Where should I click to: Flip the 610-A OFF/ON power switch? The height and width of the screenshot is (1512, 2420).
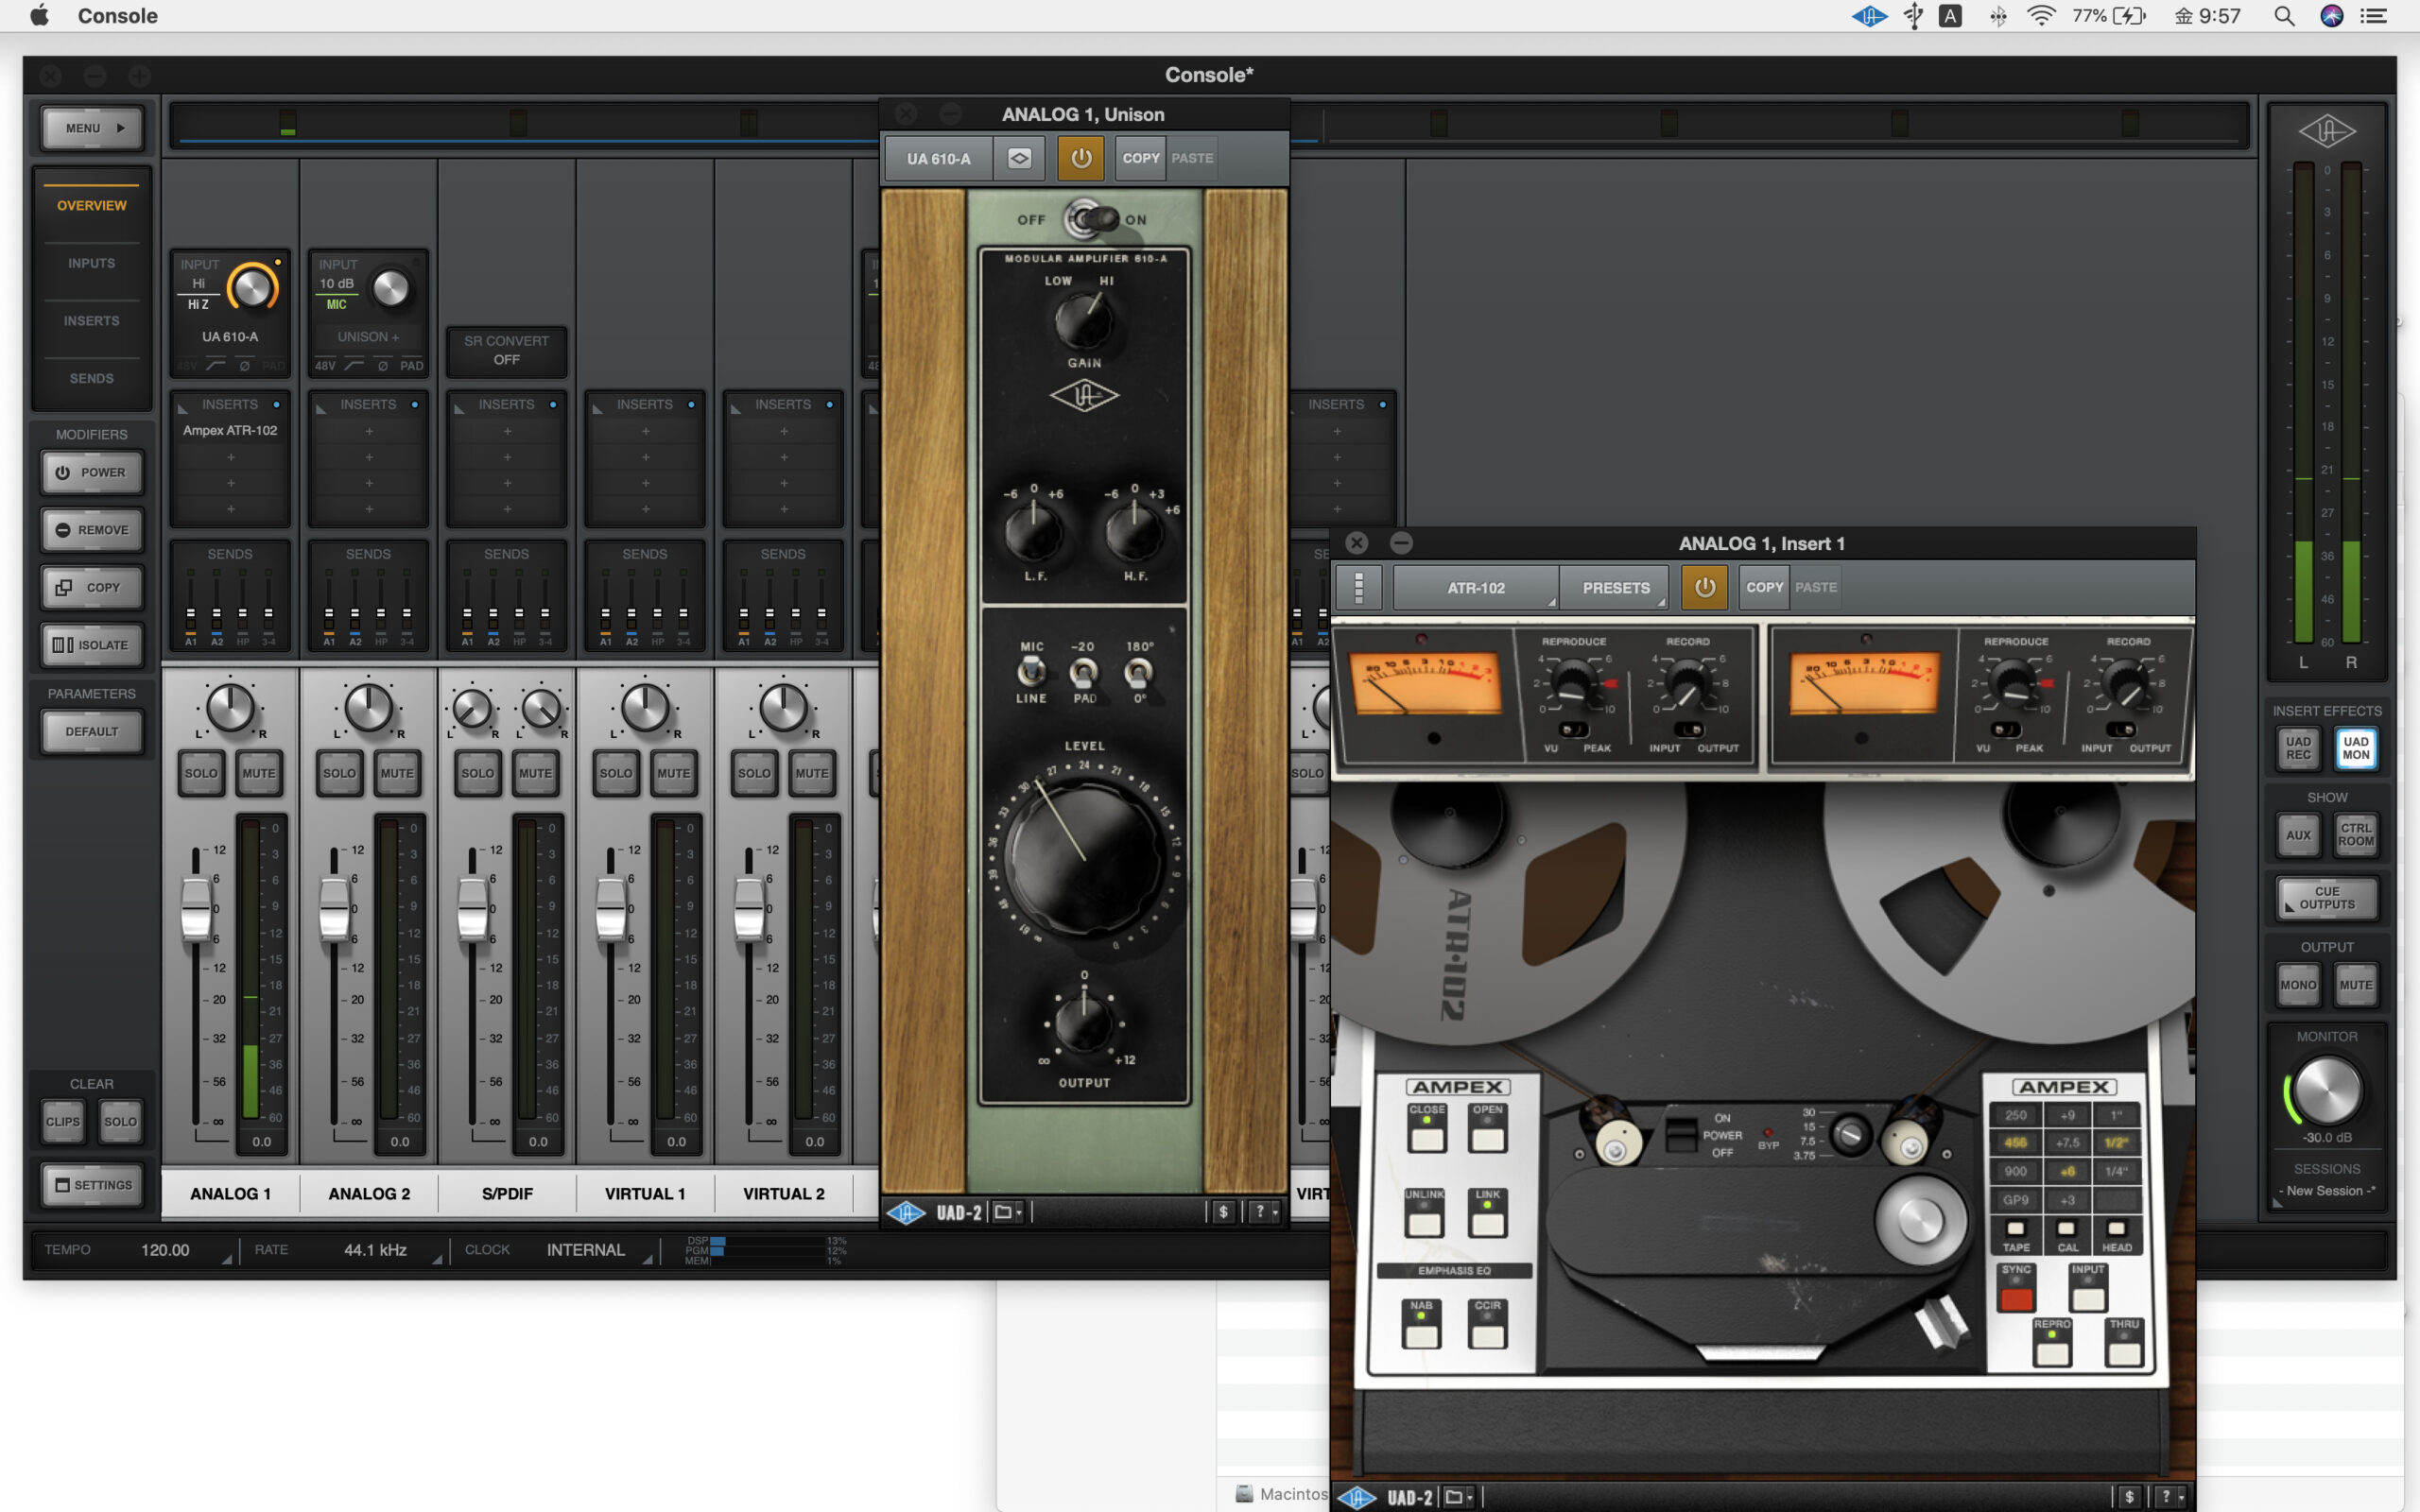click(x=1090, y=219)
